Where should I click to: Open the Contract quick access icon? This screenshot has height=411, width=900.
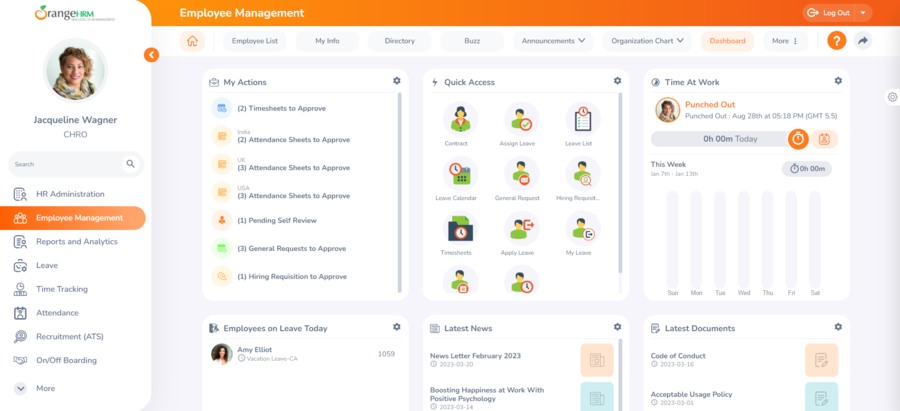point(460,120)
